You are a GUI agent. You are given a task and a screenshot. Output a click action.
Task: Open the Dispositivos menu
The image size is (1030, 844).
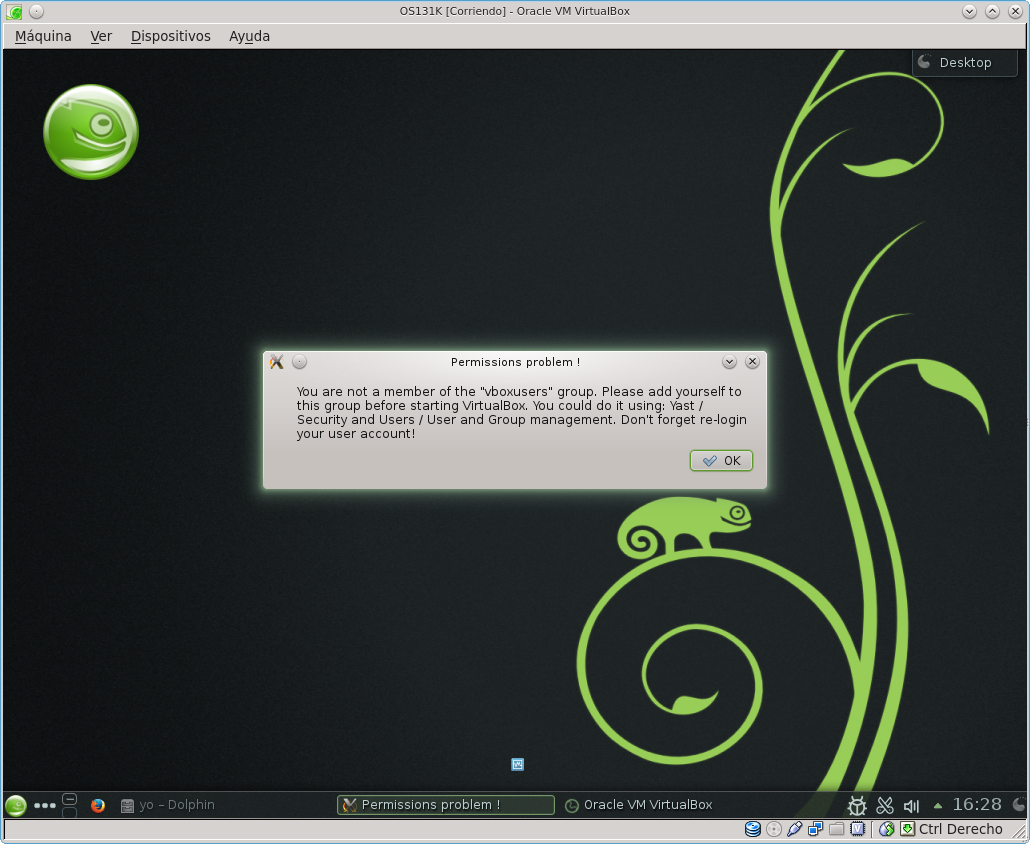(171, 36)
